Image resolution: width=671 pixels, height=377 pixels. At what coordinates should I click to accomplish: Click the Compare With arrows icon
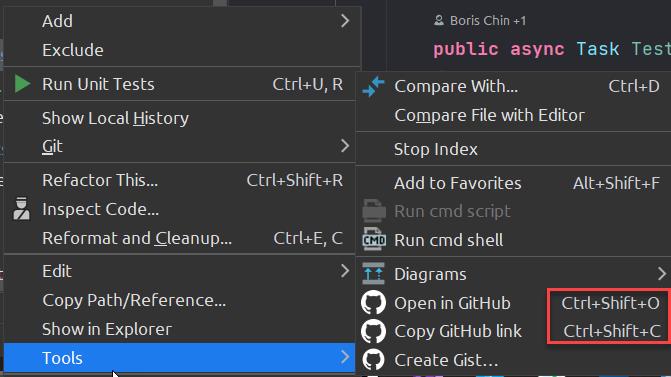[373, 86]
